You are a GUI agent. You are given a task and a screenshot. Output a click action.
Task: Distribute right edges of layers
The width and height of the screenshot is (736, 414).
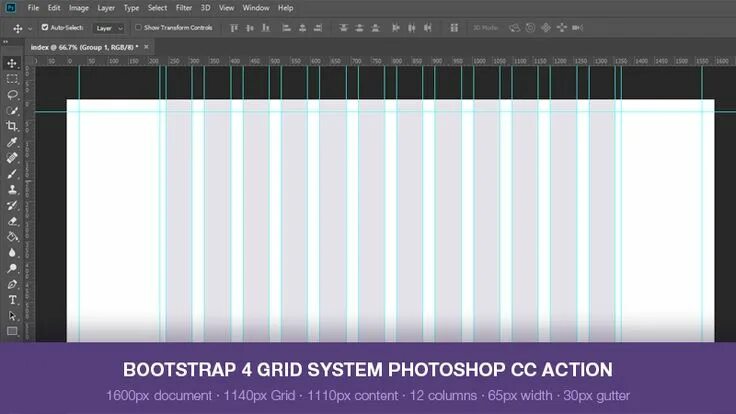[428, 28]
